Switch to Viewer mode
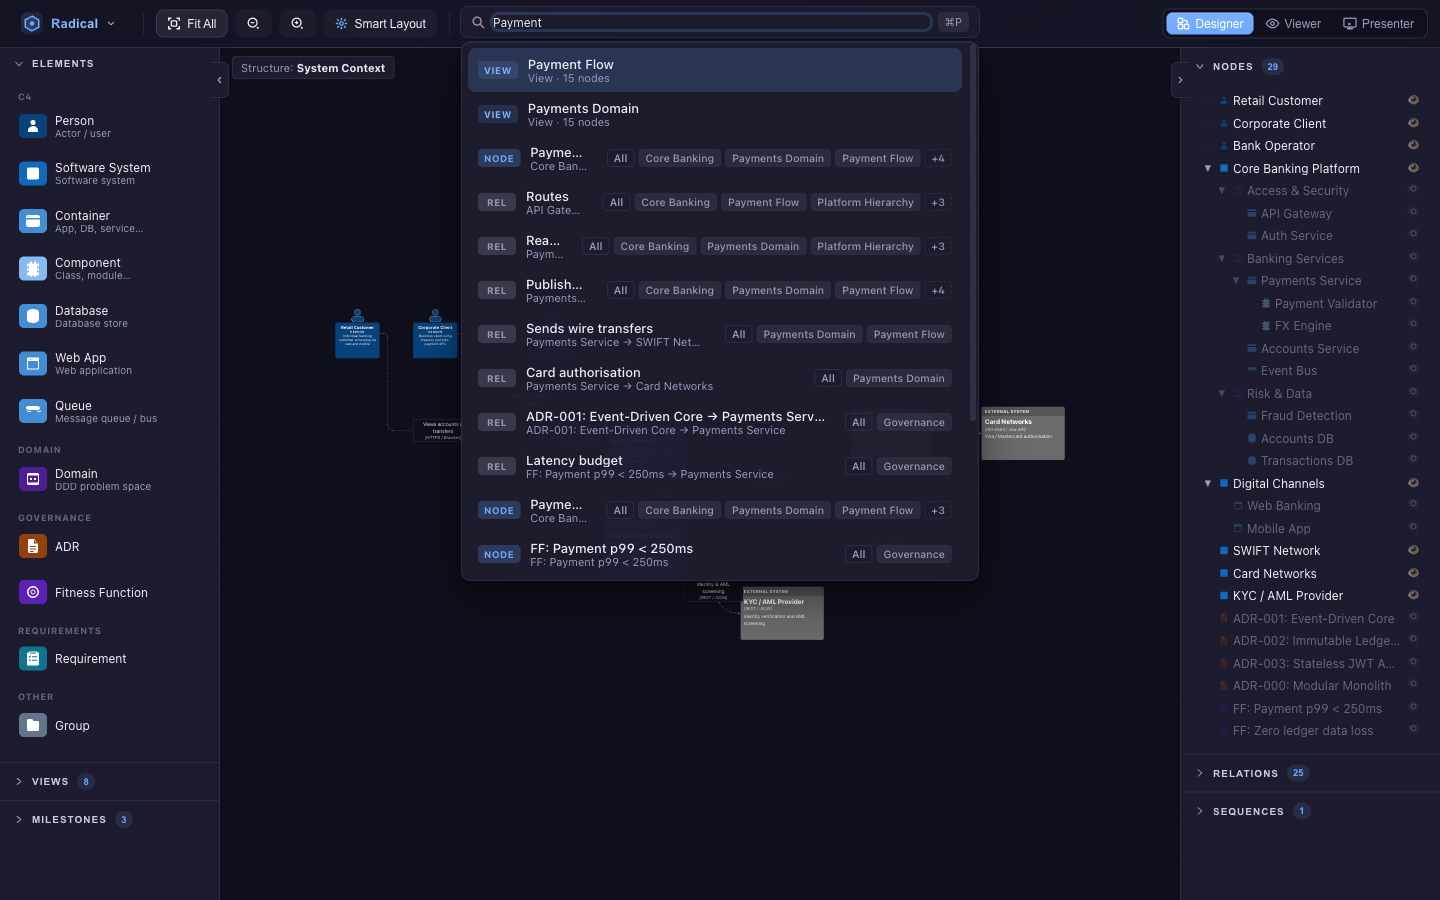This screenshot has width=1440, height=900. pos(1293,23)
